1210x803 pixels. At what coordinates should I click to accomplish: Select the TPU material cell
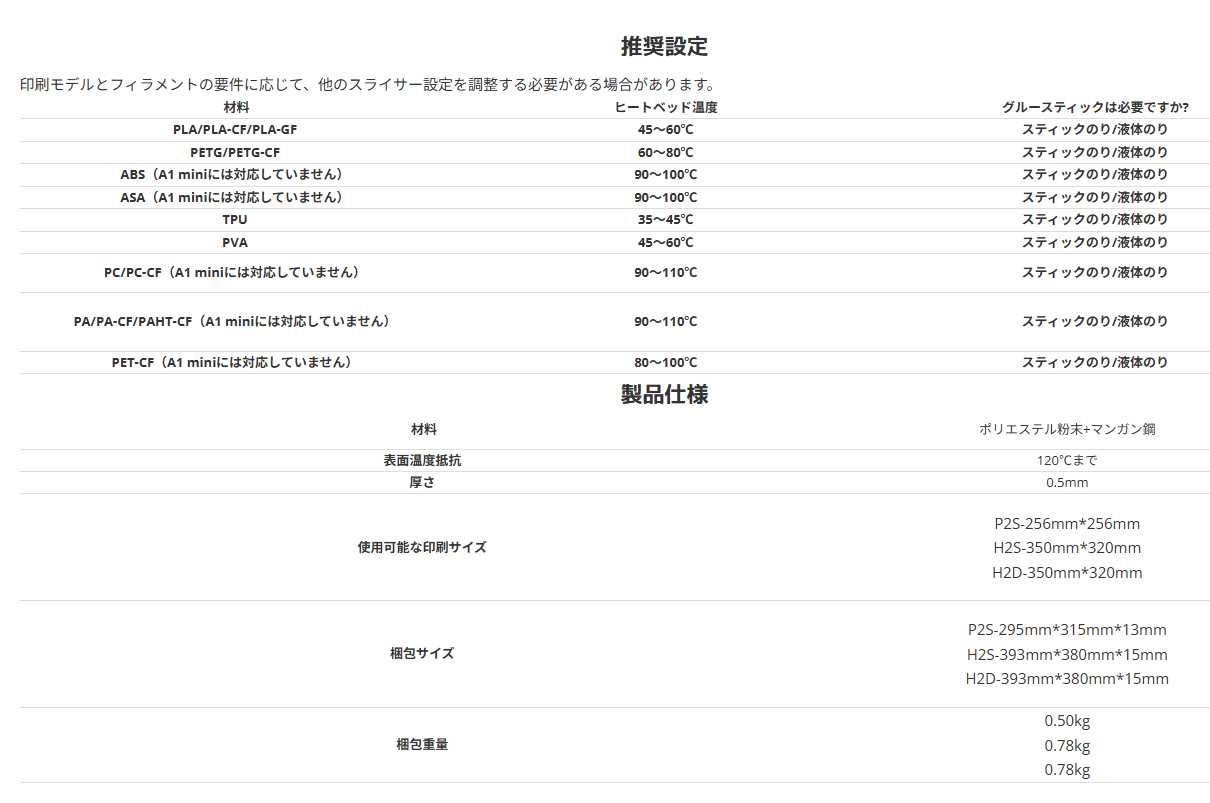235,219
